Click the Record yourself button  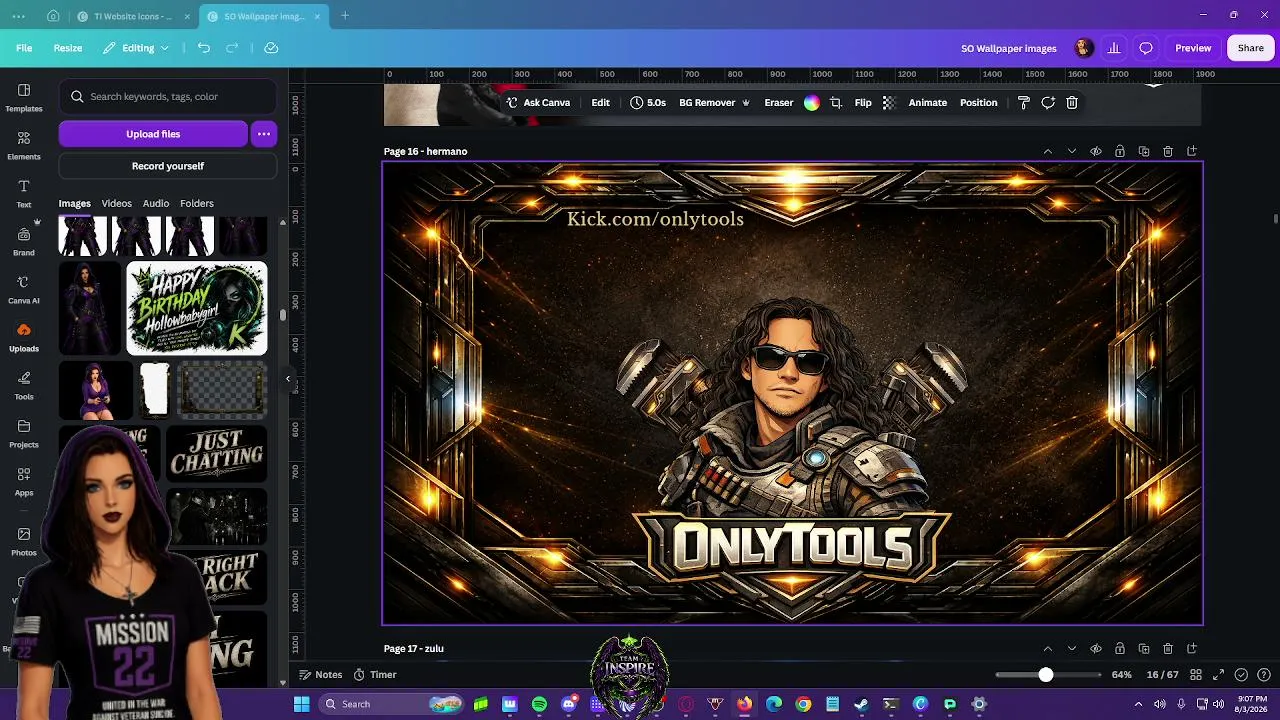[168, 166]
